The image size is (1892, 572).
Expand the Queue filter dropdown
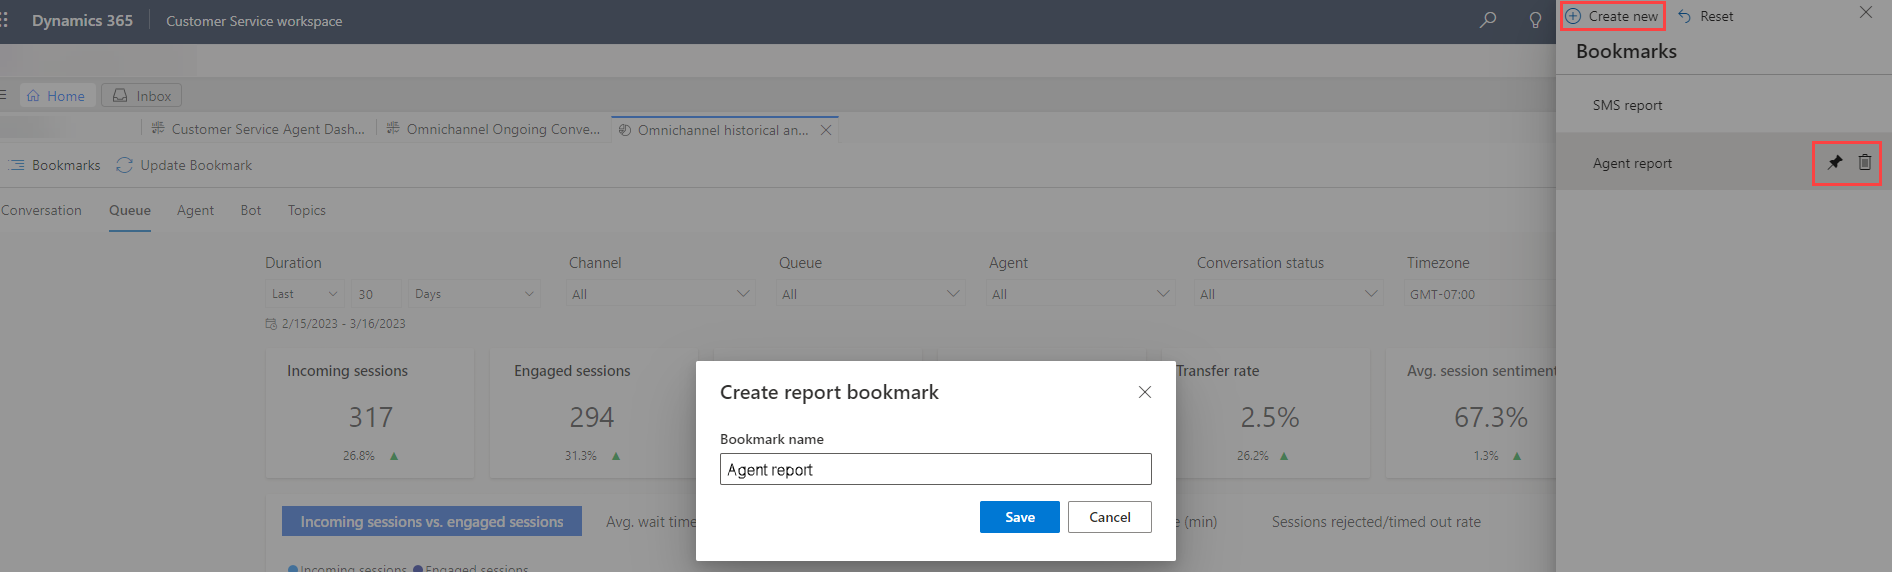(x=871, y=294)
